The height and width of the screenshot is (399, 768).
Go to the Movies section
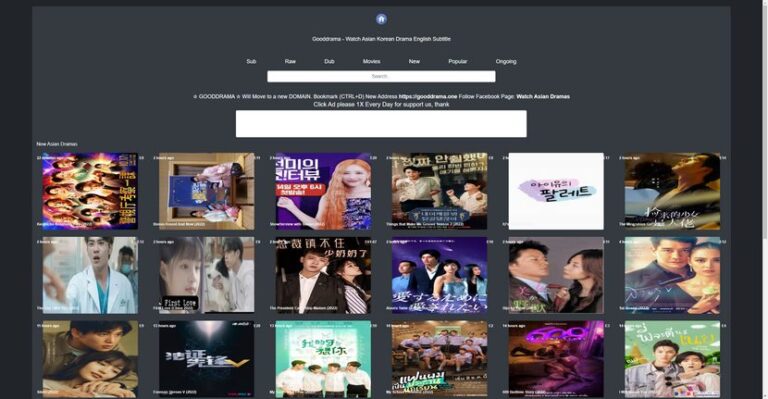click(371, 62)
